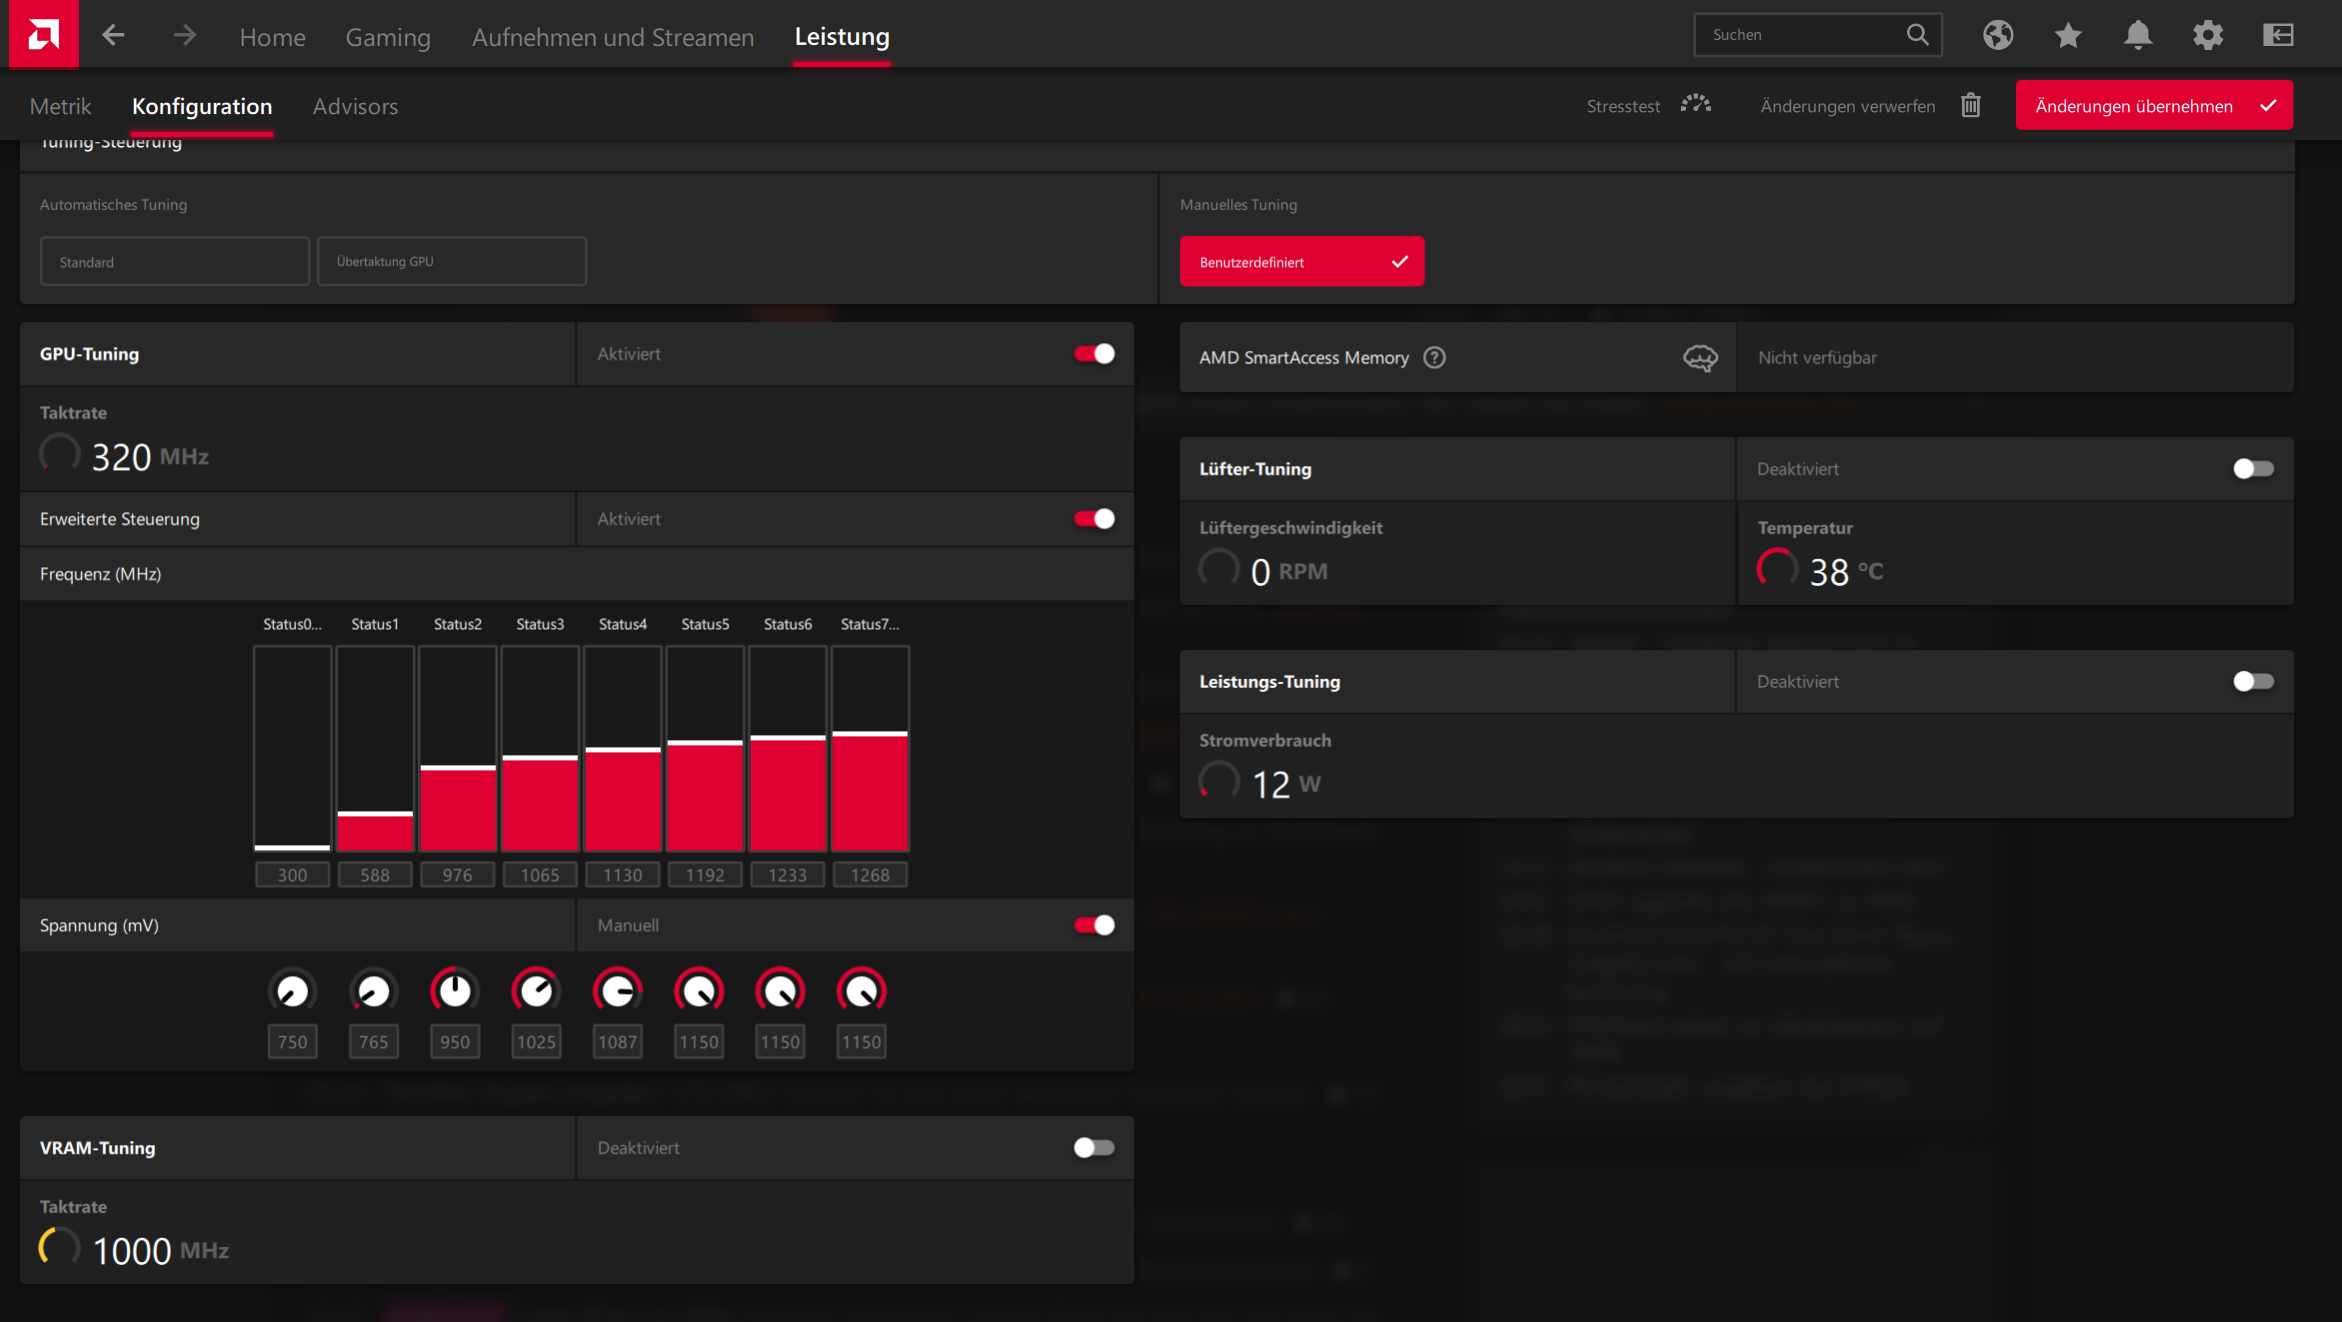The height and width of the screenshot is (1322, 2342).
Task: Open settings gear icon
Action: pyautogui.click(x=2208, y=35)
